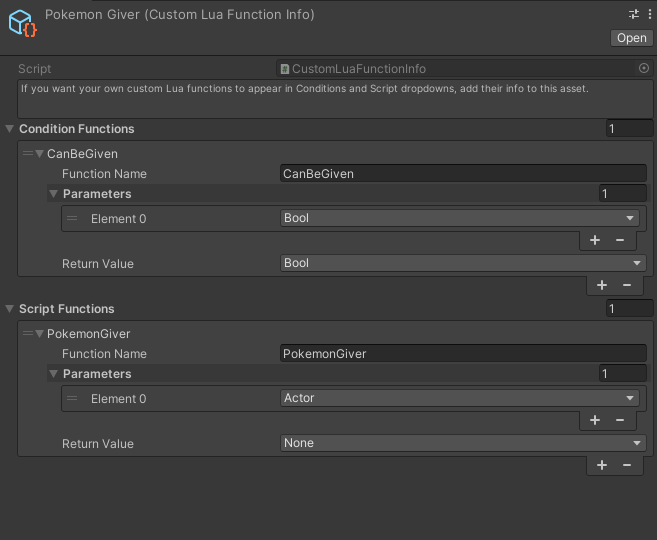Screen dimensions: 657x540
Task: Click Return Value label under PokemonGiver
Action: [x=98, y=444]
